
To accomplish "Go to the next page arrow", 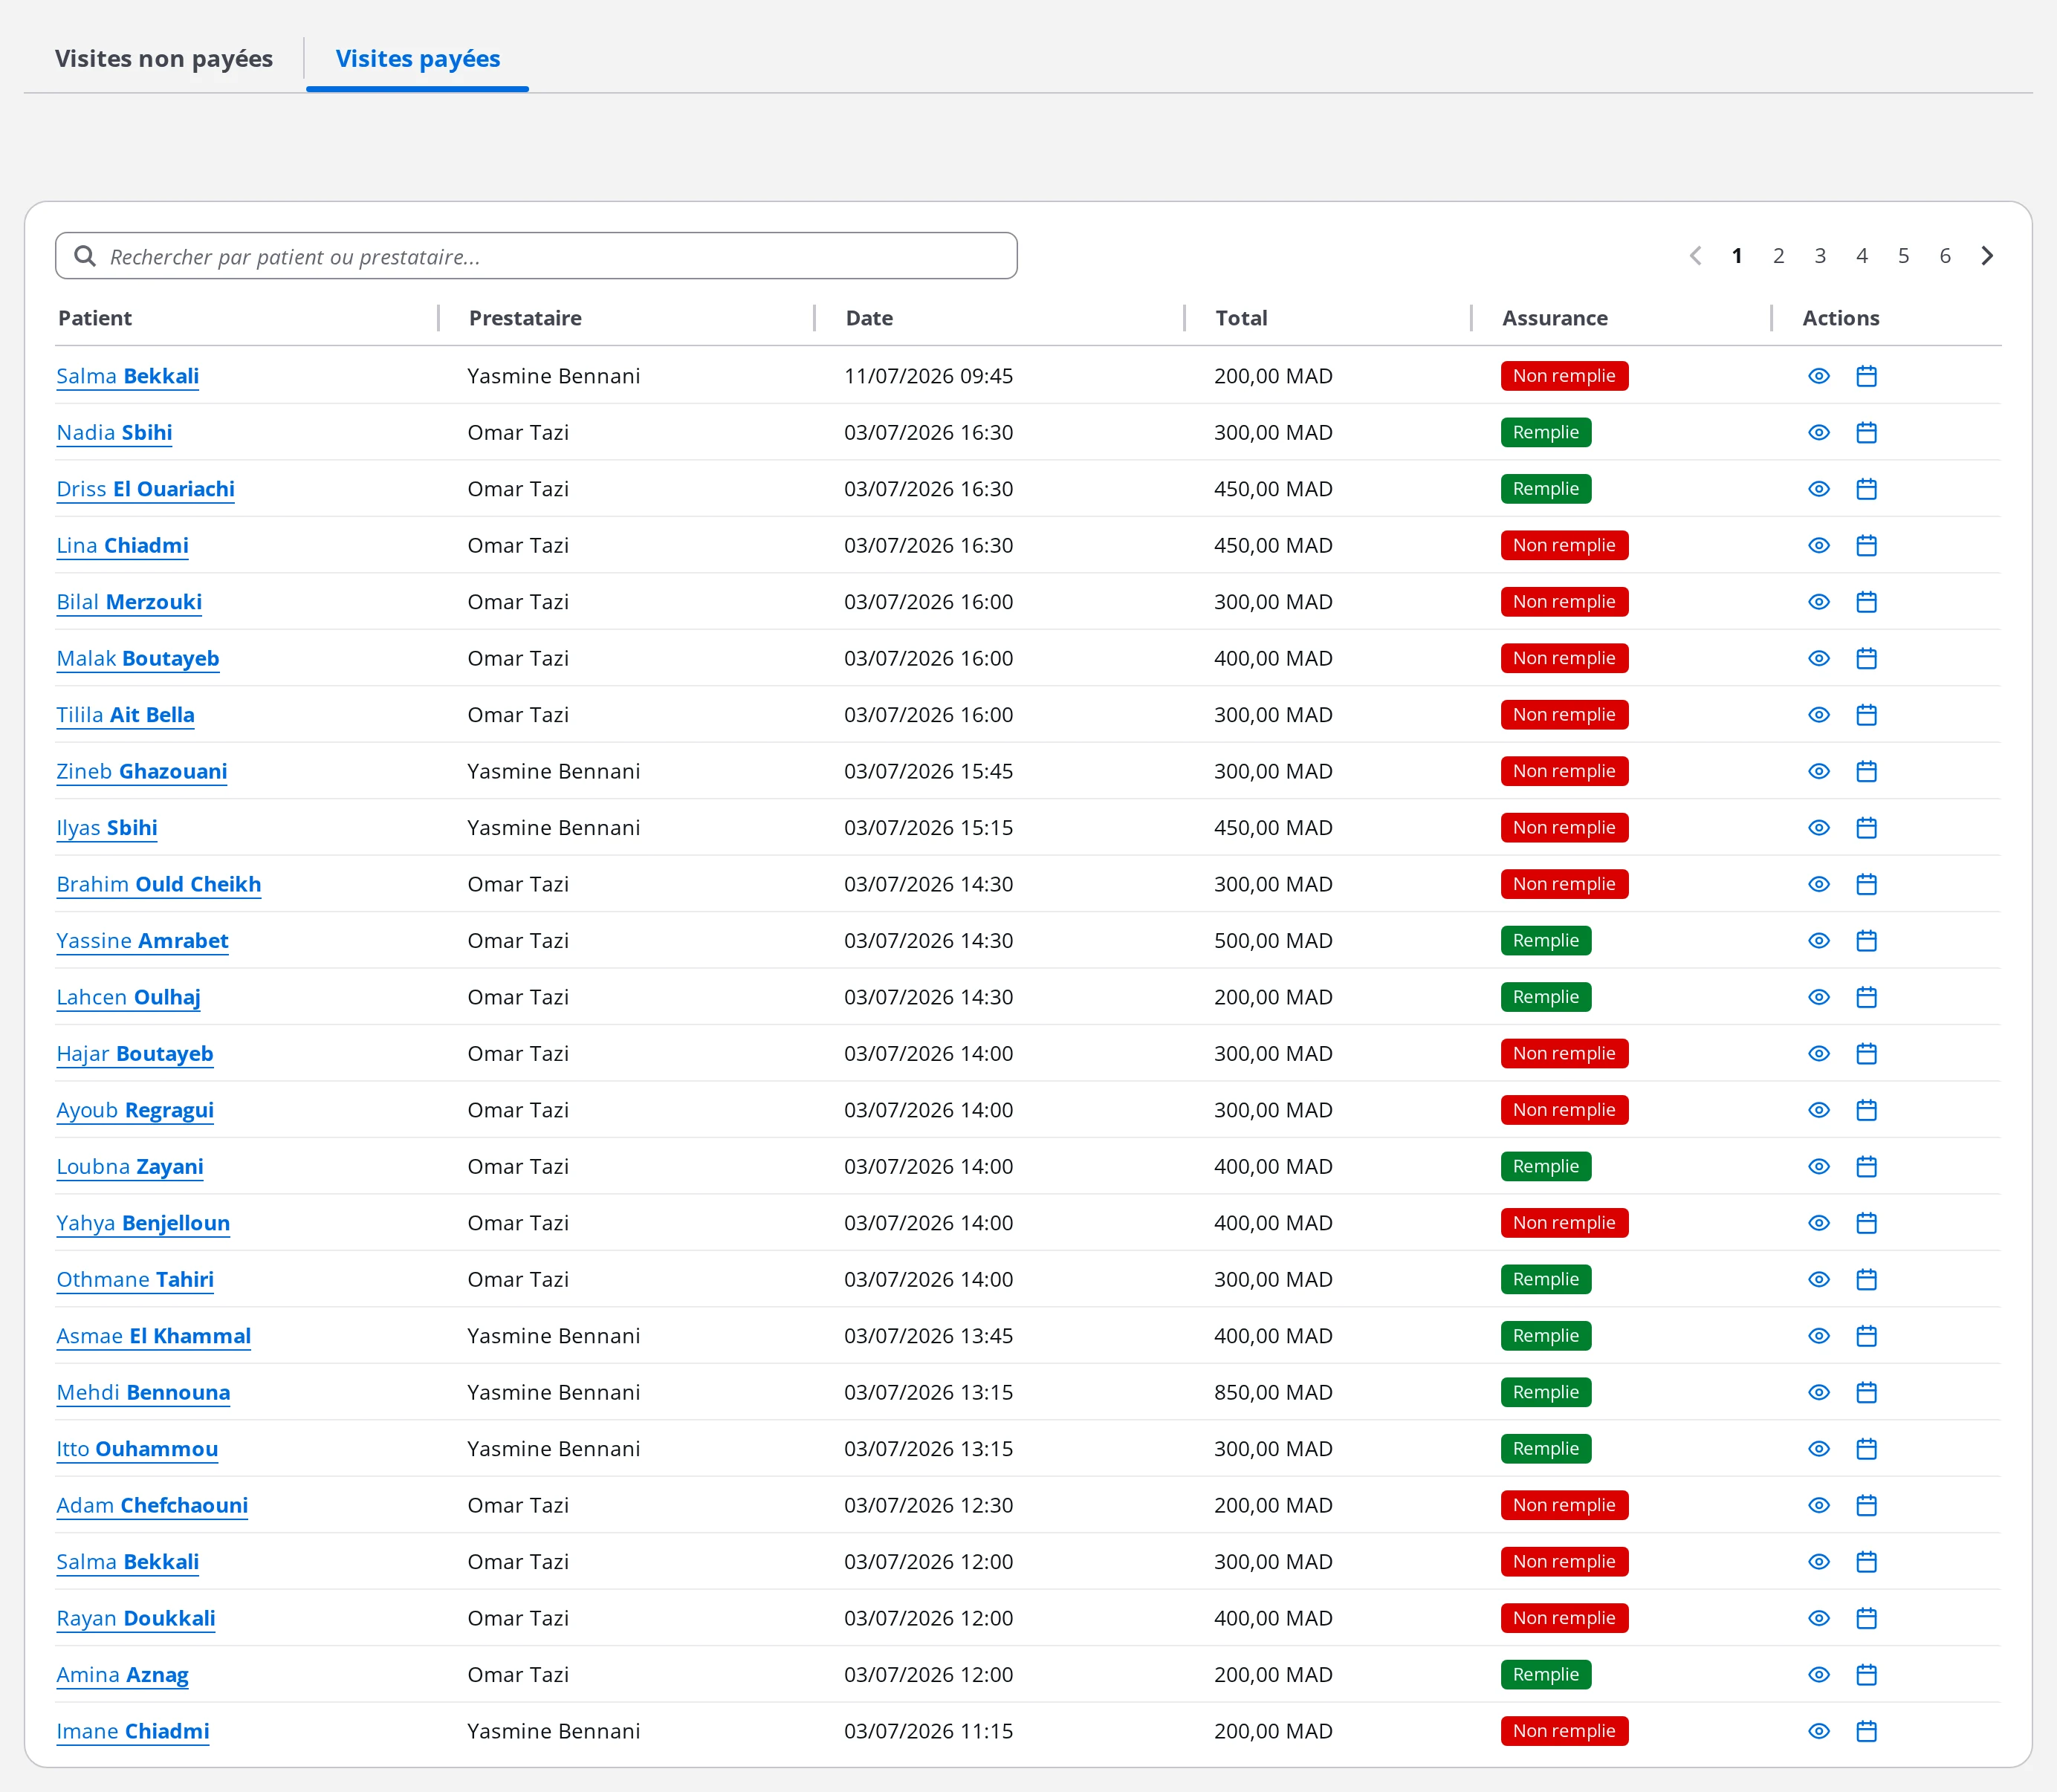I will click(1987, 256).
